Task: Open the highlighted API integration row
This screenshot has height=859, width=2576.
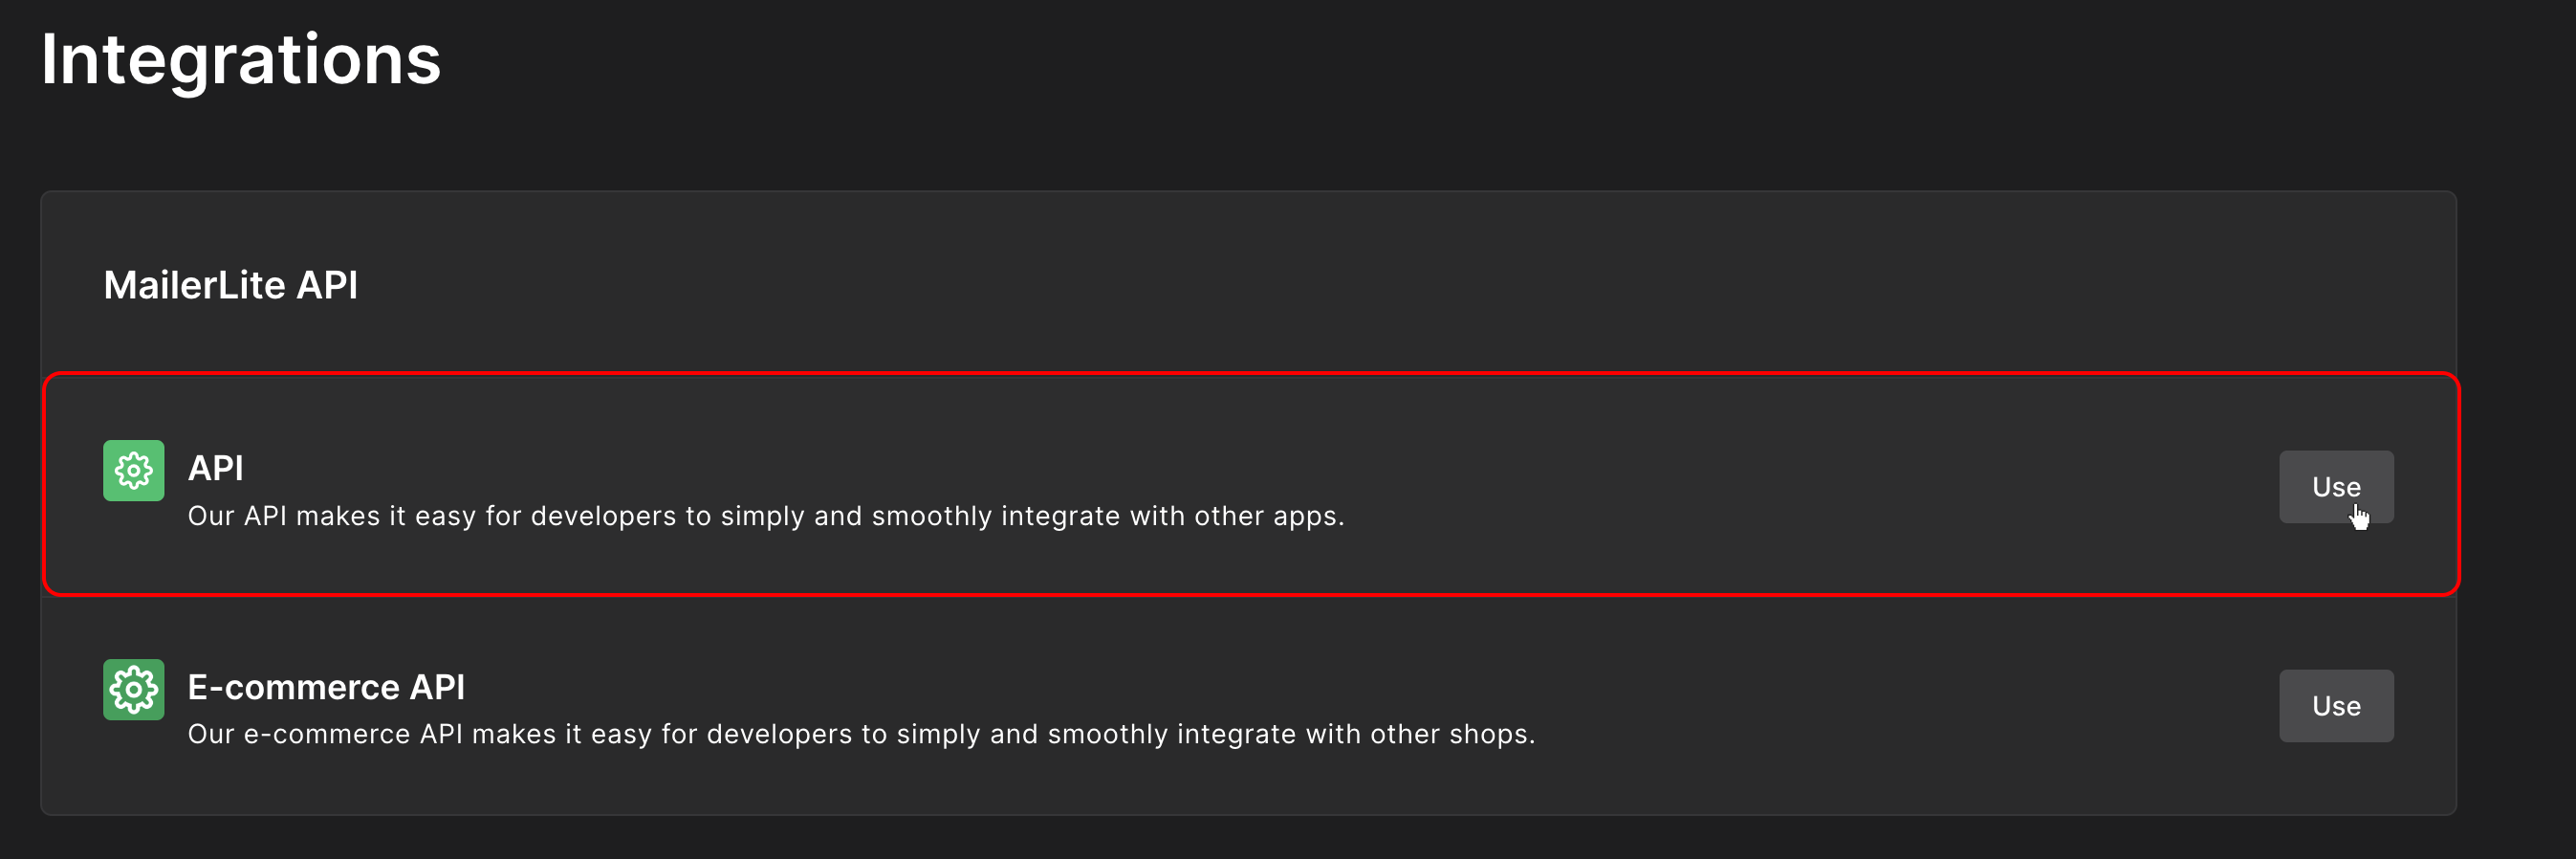Action: pos(1250,485)
